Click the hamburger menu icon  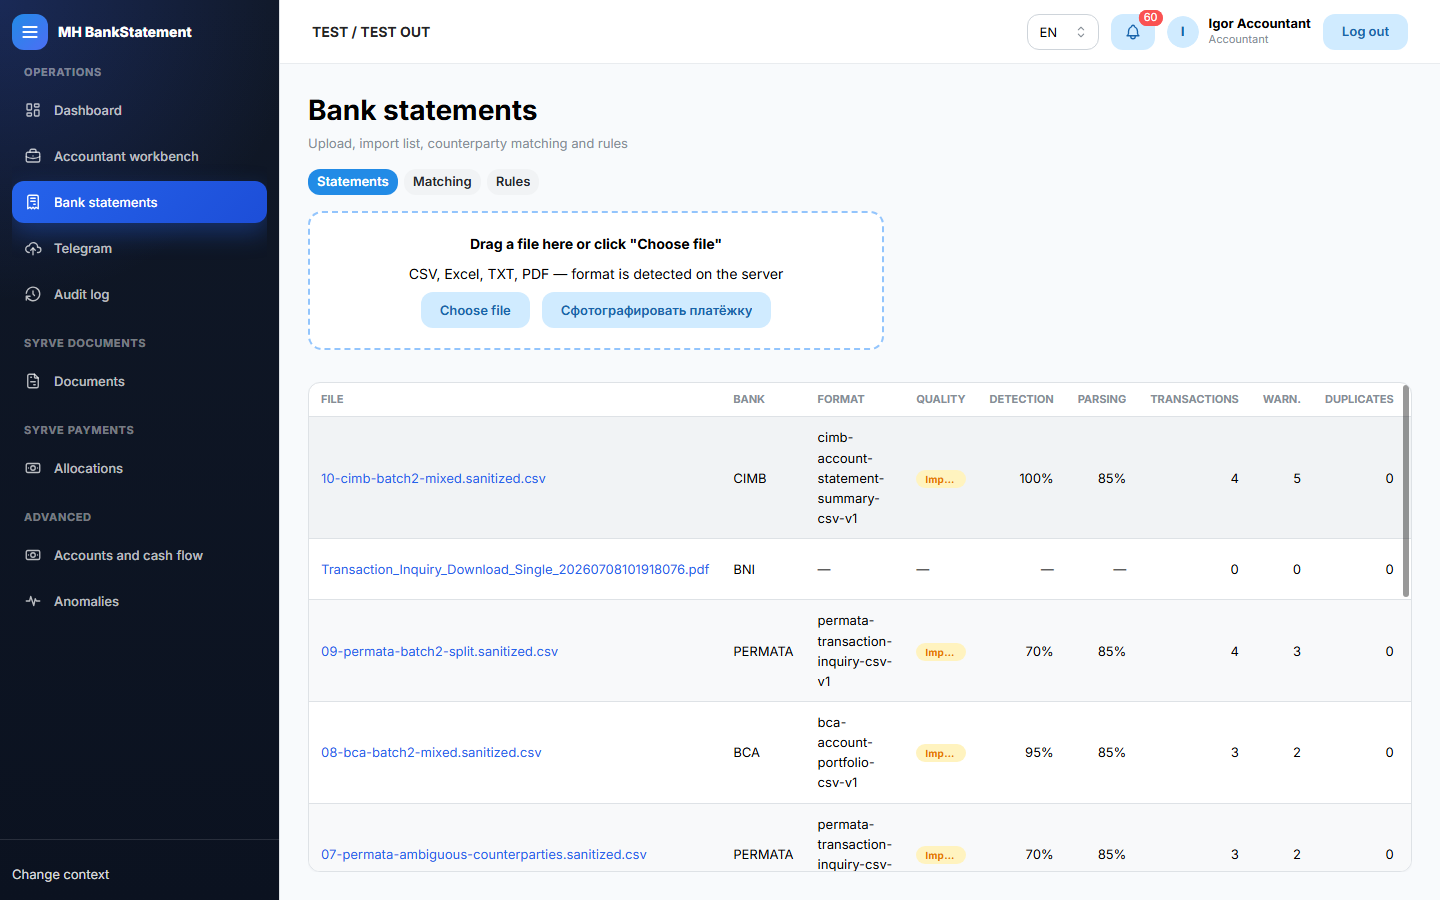pos(30,32)
